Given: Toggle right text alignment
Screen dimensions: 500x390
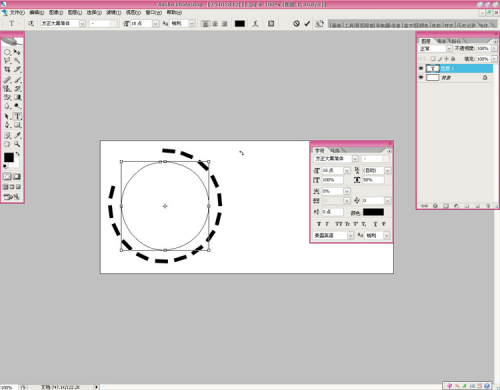Looking at the screenshot, I should (x=224, y=24).
